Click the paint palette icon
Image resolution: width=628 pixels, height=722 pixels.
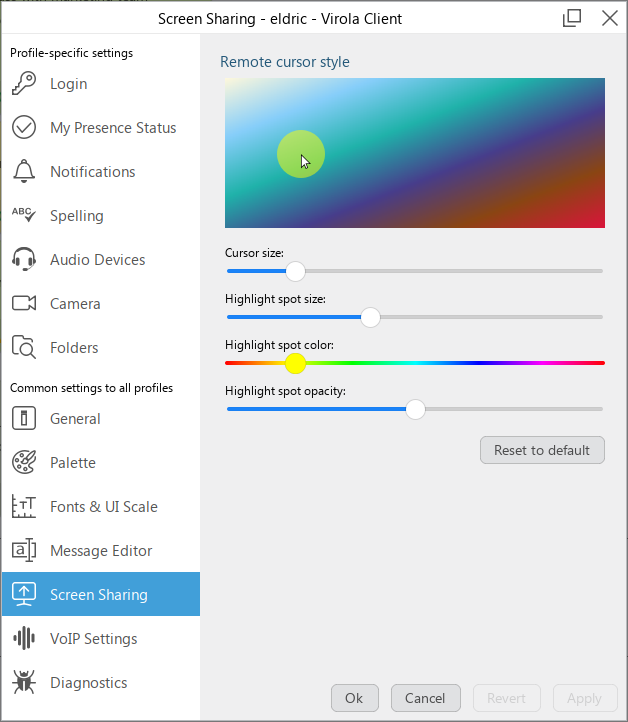(24, 462)
